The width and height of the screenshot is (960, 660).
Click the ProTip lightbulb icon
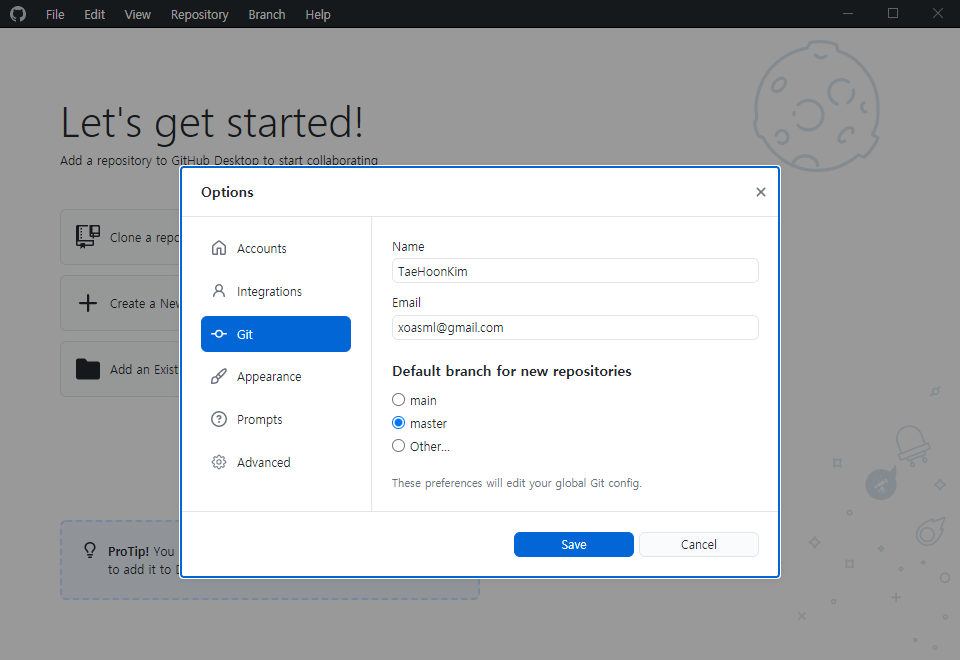click(x=90, y=550)
